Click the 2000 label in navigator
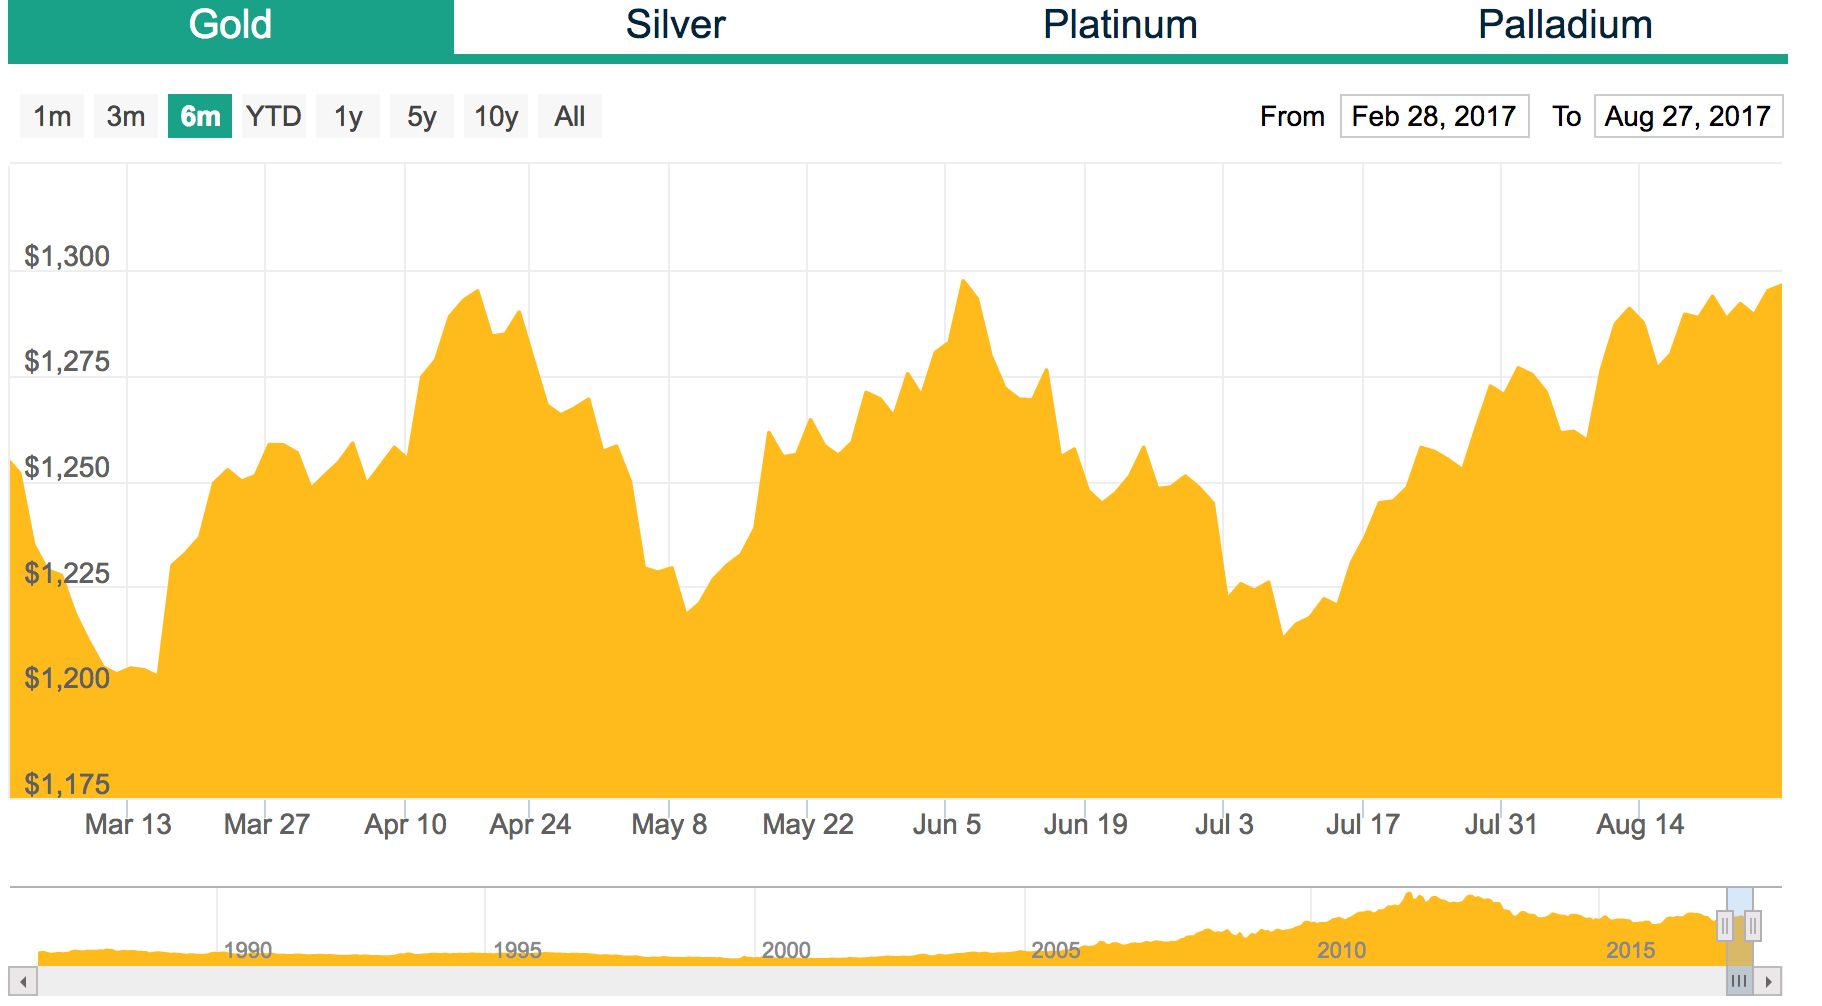1822x1006 pixels. 786,950
